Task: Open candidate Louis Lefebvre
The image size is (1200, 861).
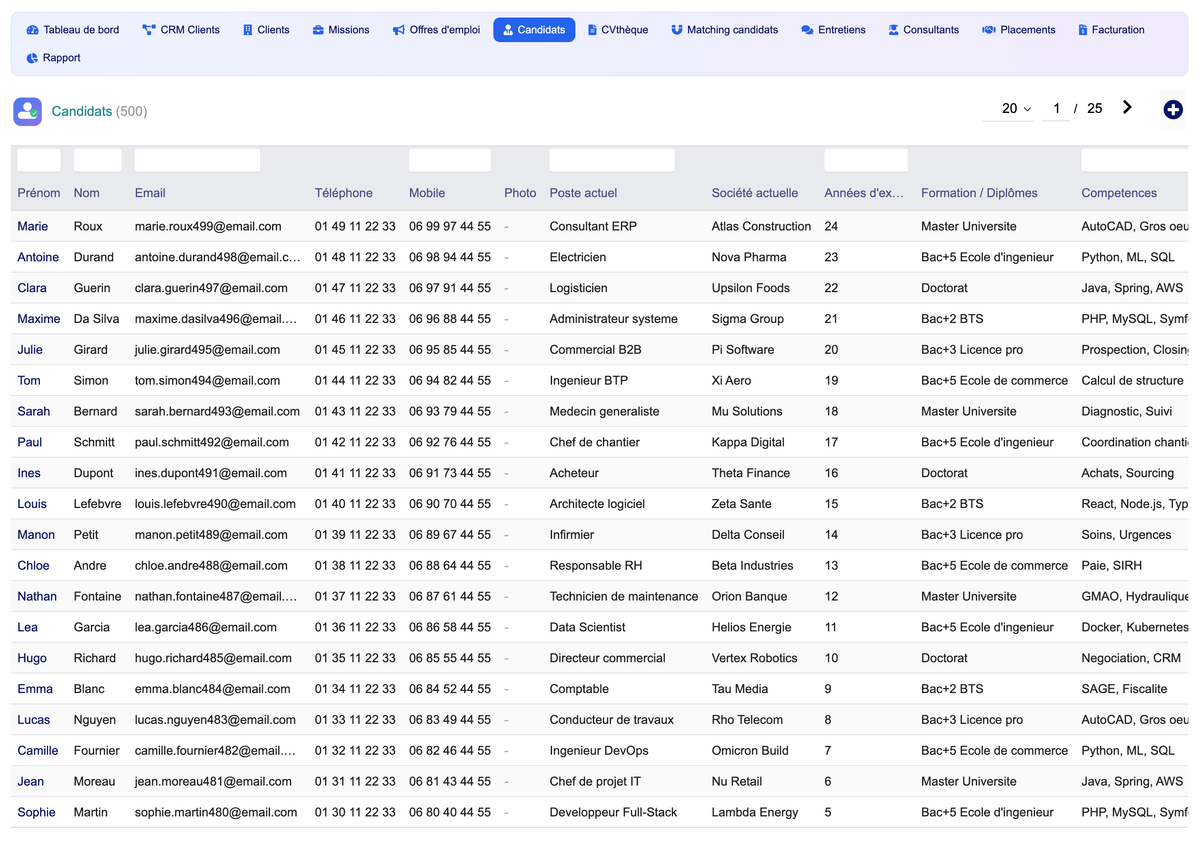Action: (32, 504)
